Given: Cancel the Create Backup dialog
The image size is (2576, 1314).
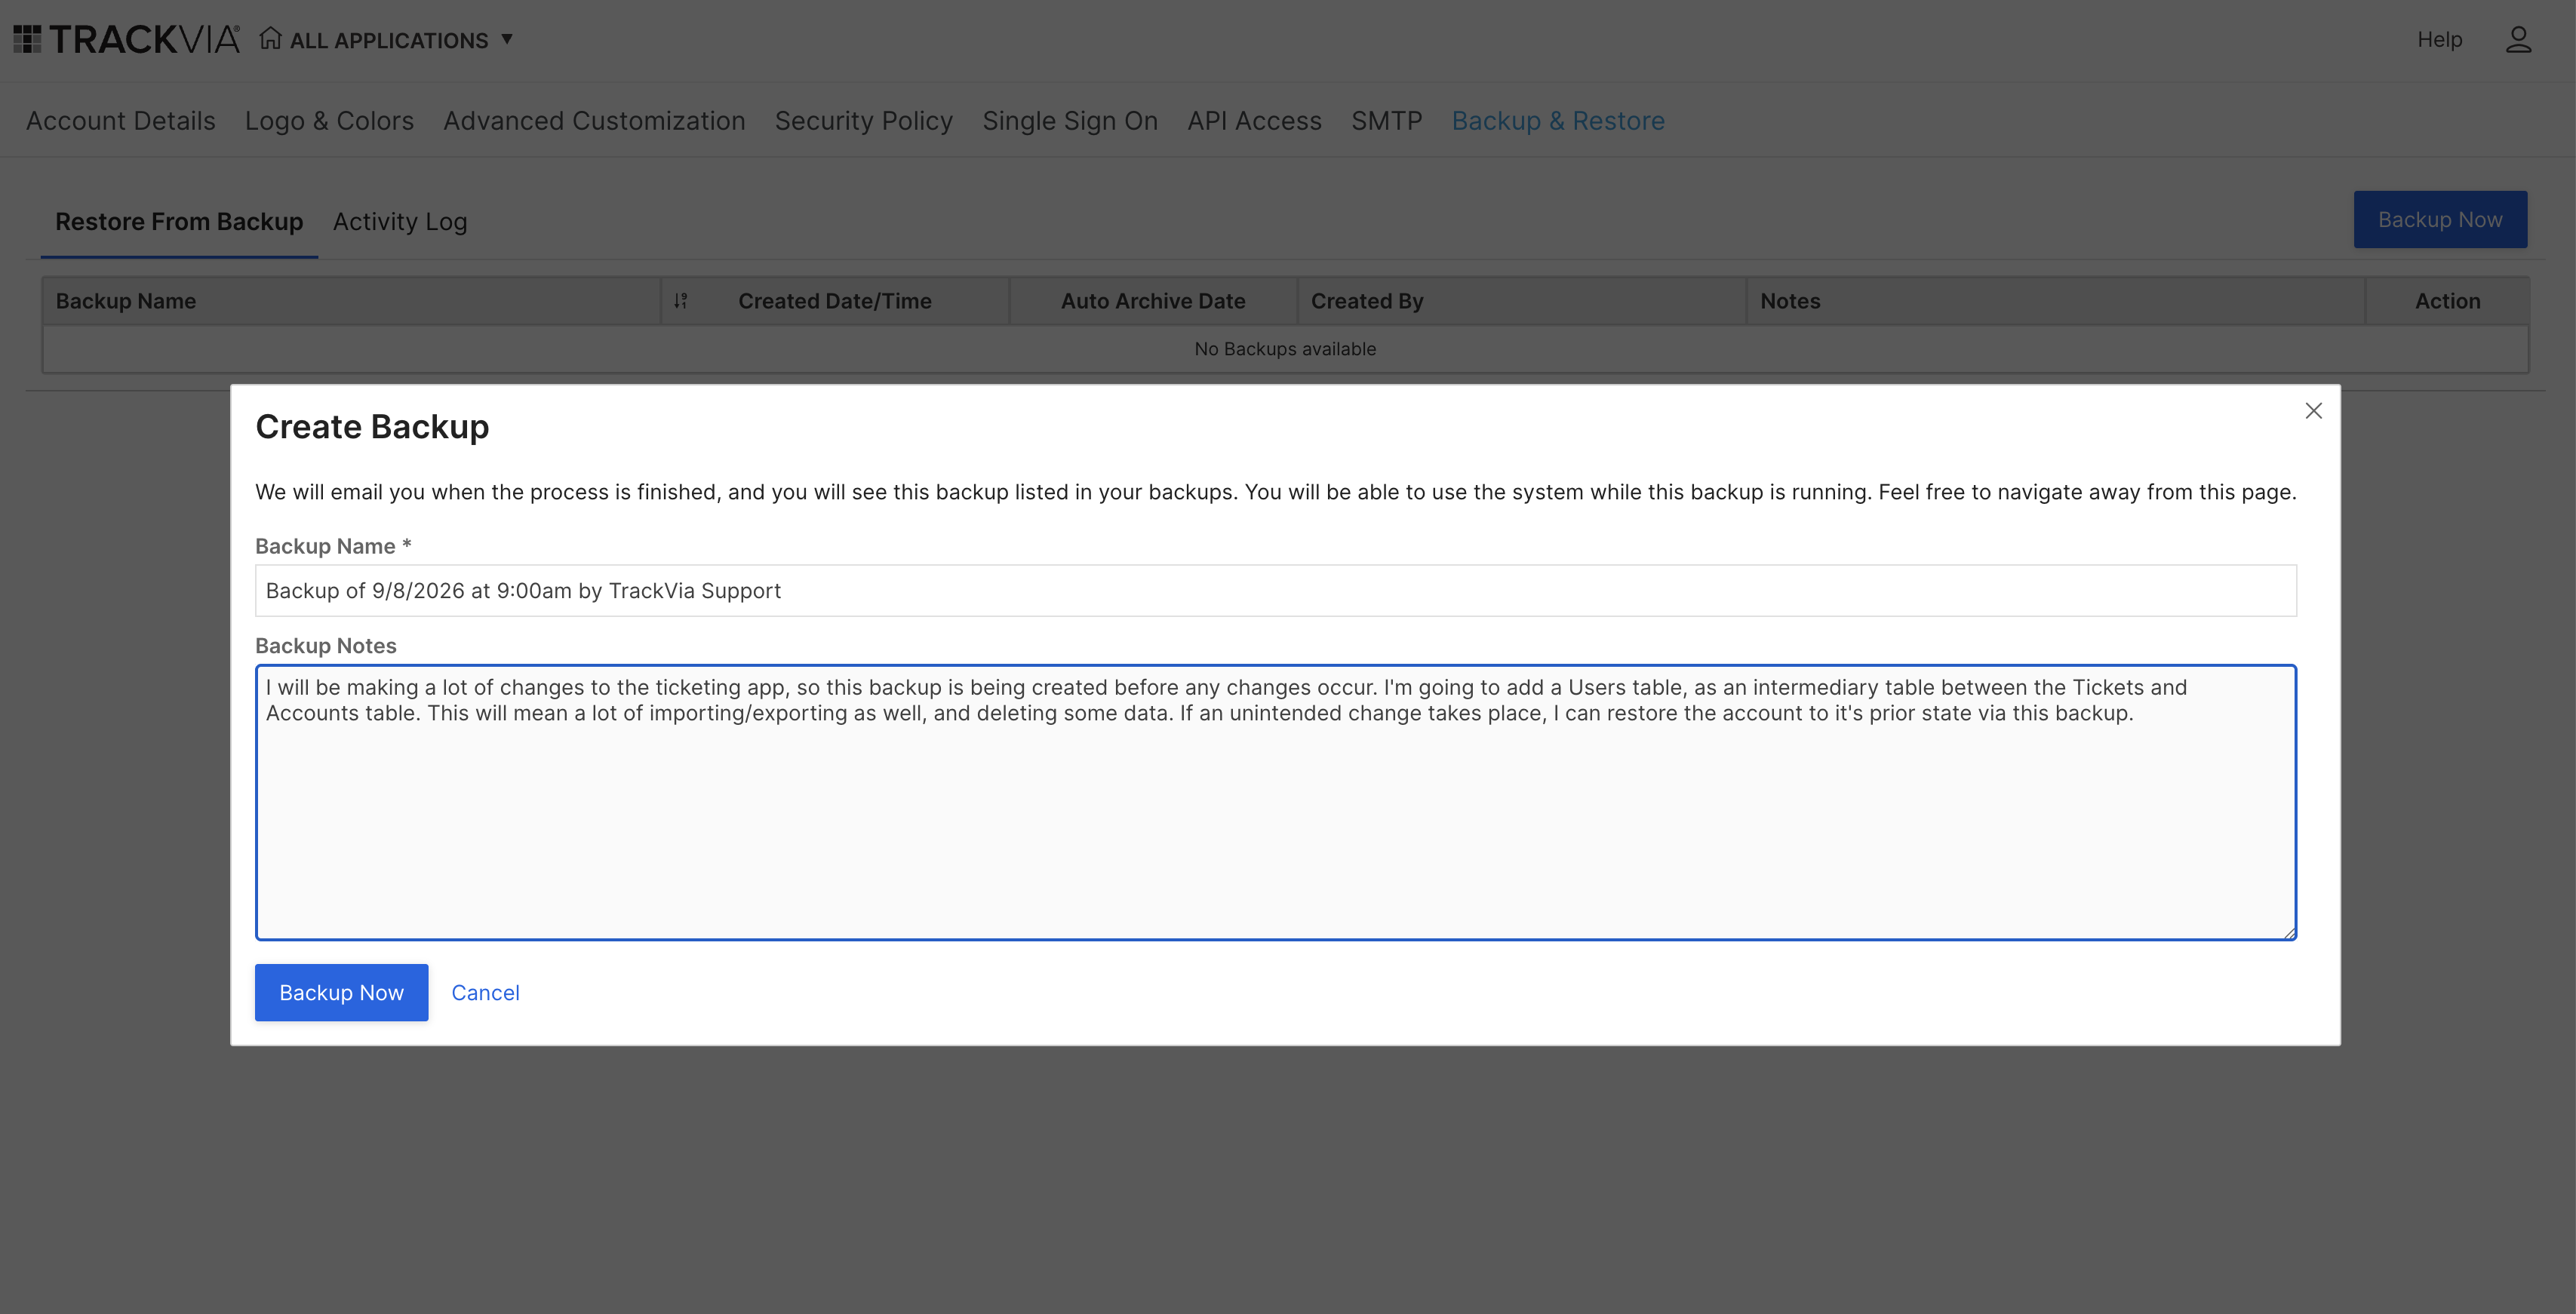Looking at the screenshot, I should pyautogui.click(x=485, y=993).
